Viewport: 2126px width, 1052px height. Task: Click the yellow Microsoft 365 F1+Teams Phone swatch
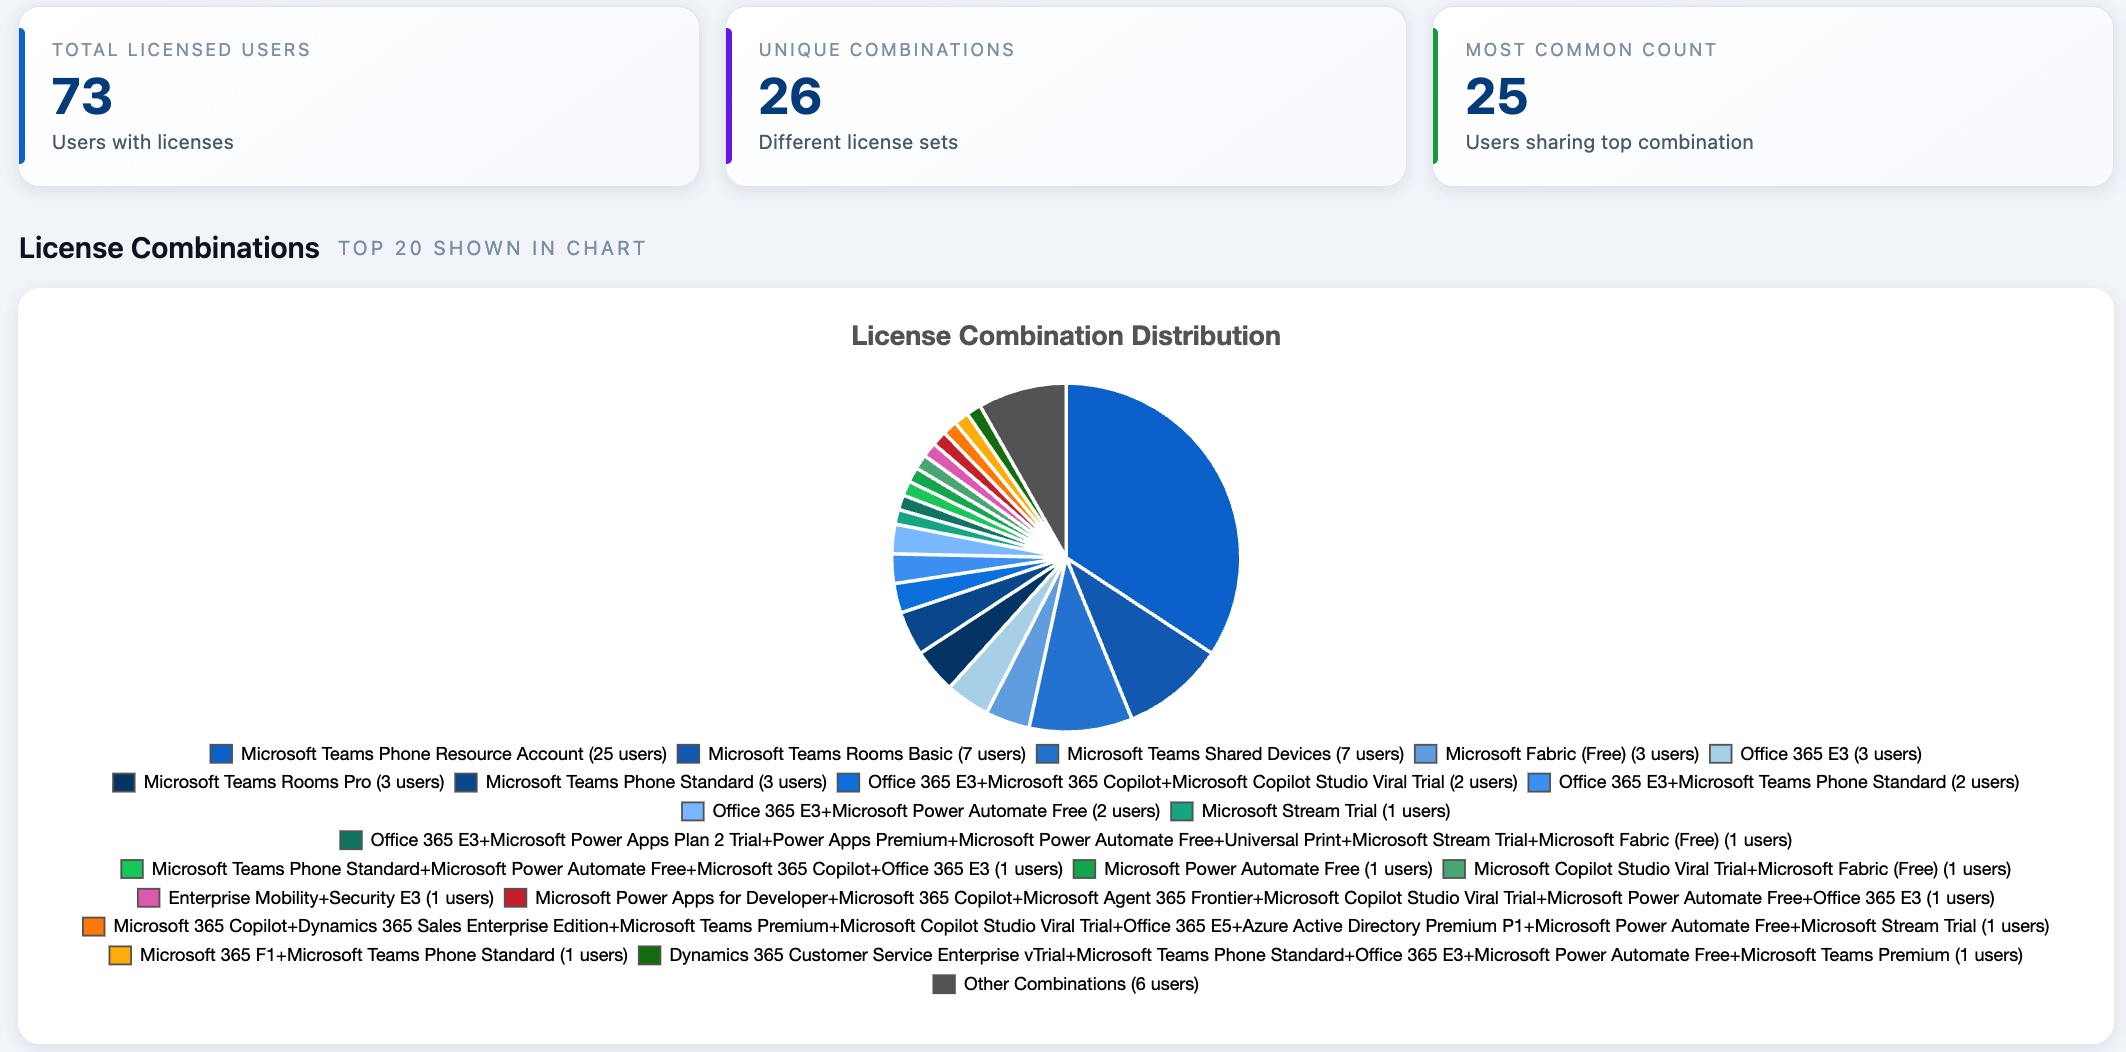[120, 955]
